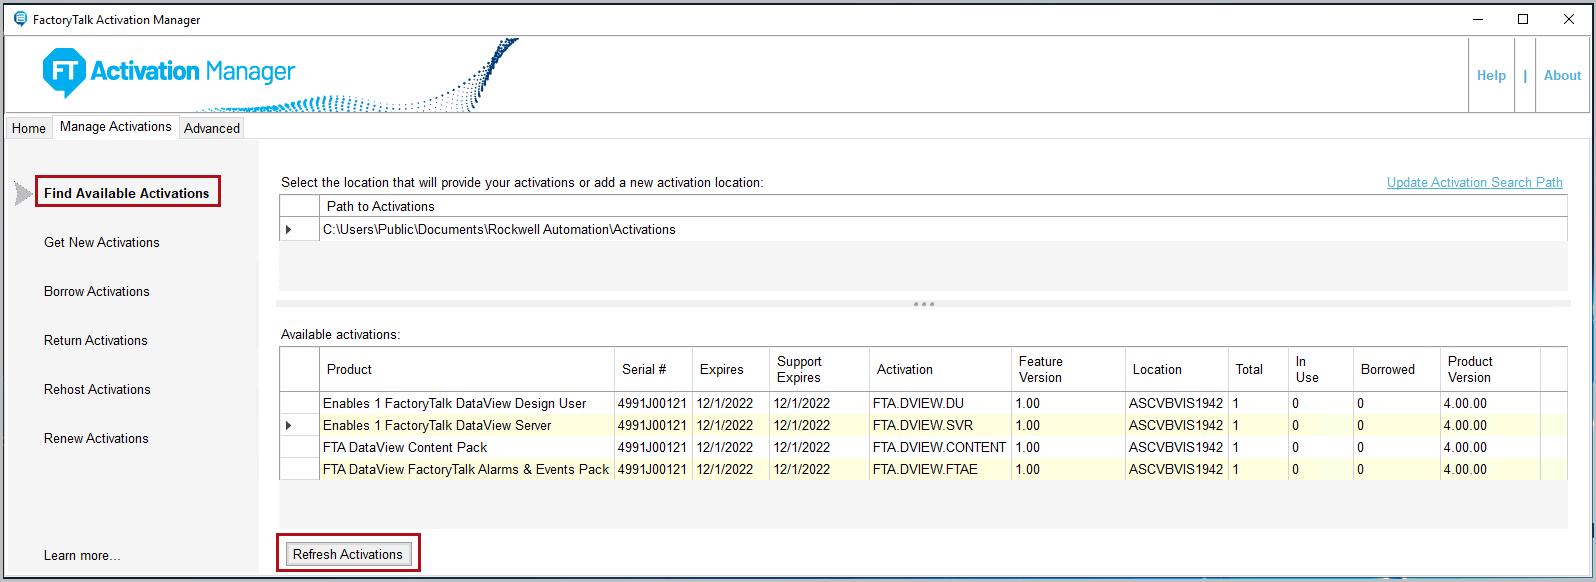Click the Feature Version column header
1596x582 pixels.
click(x=1068, y=369)
